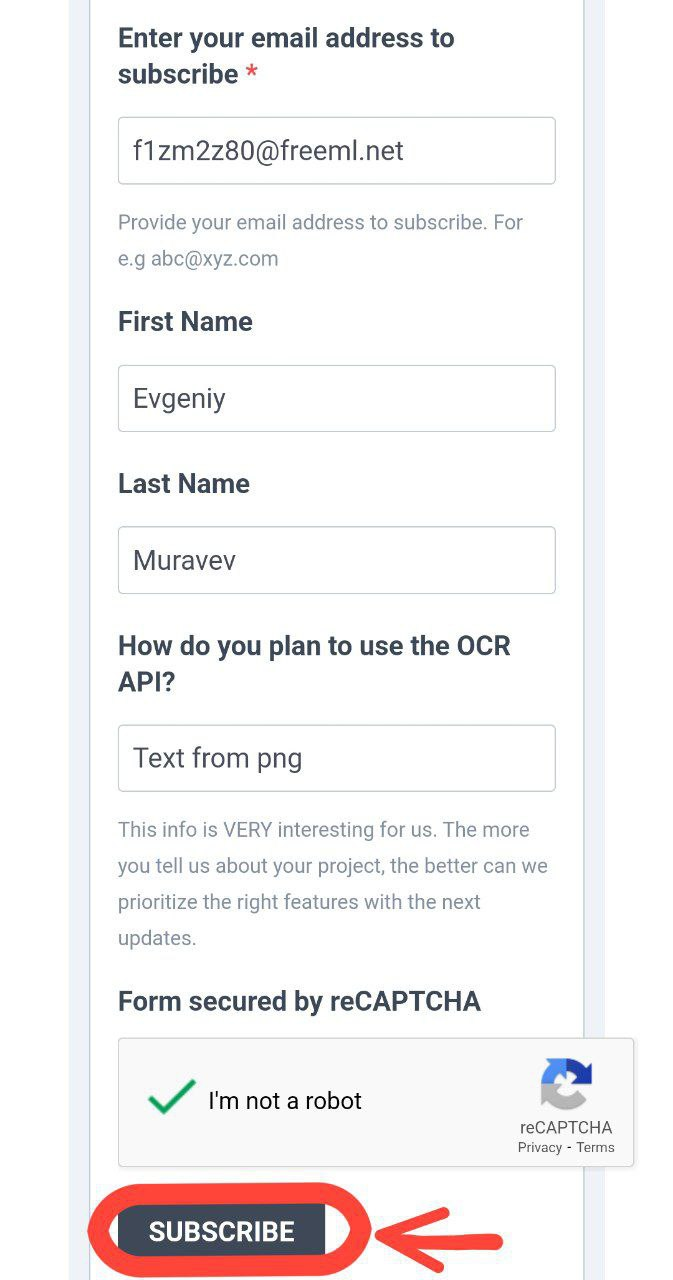Click the "Last Name" field label
Screen dimensions: 673x1280
[x=184, y=484]
